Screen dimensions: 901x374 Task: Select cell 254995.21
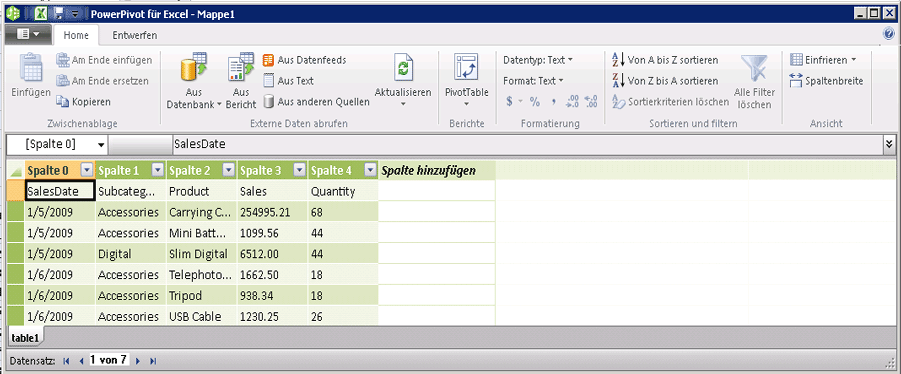(x=272, y=213)
